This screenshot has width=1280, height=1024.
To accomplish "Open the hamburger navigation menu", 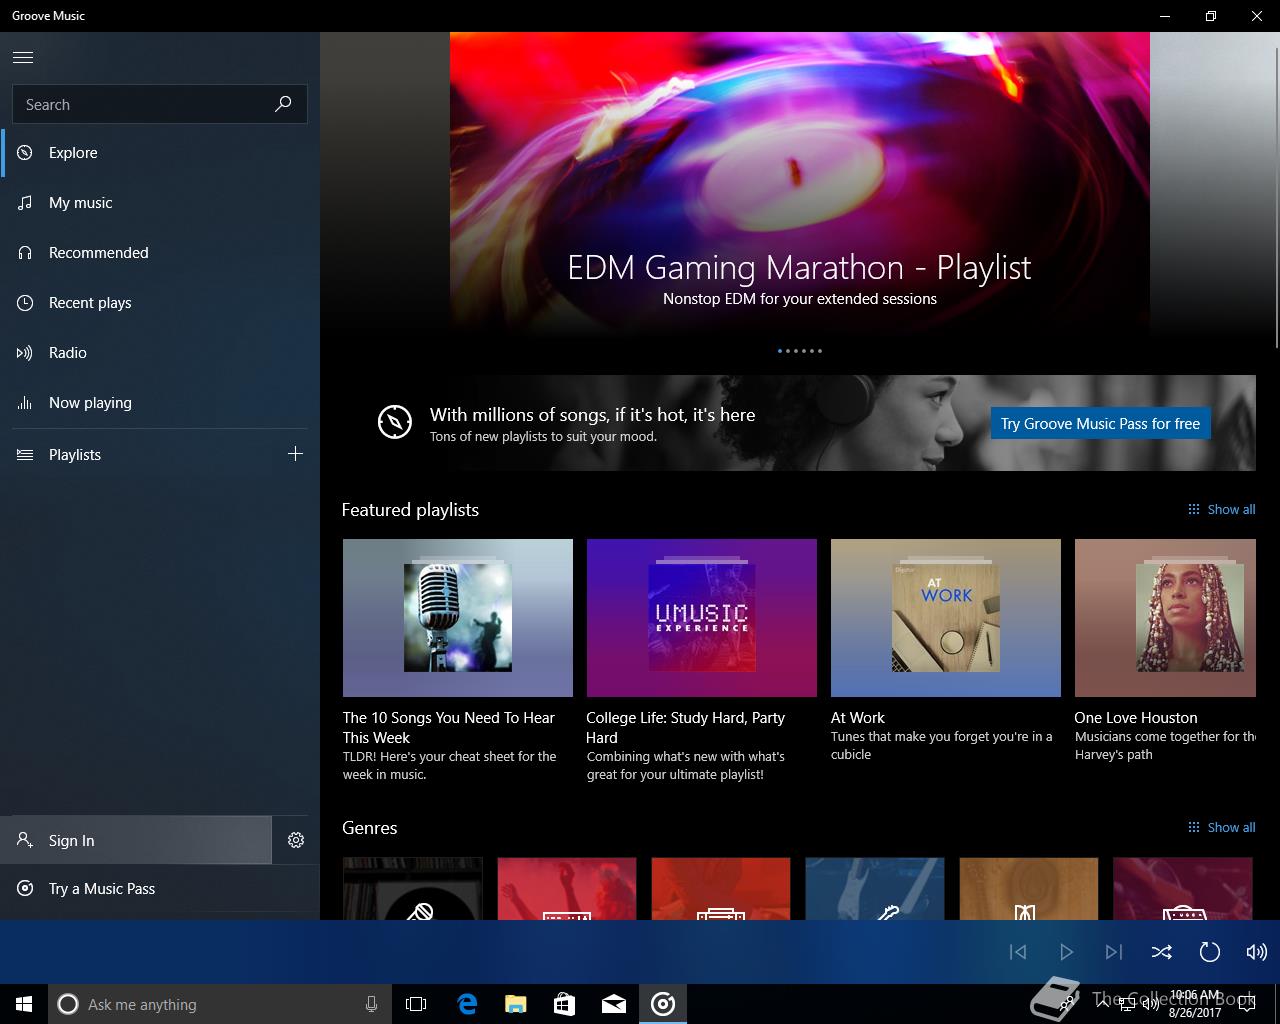I will [x=23, y=57].
